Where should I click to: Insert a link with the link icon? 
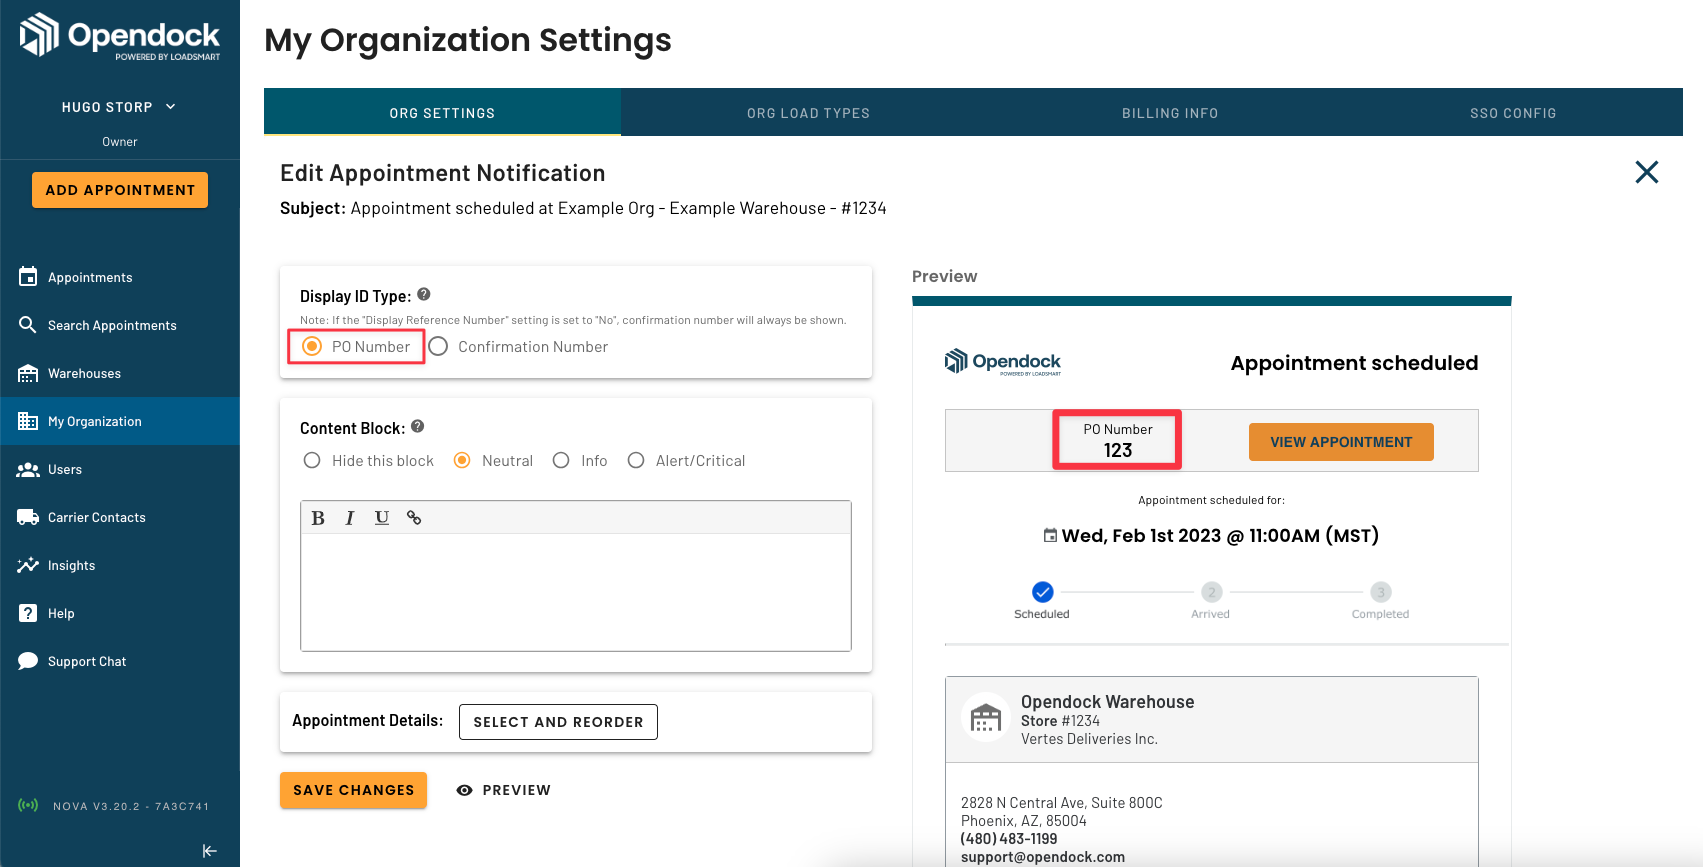coord(414,518)
